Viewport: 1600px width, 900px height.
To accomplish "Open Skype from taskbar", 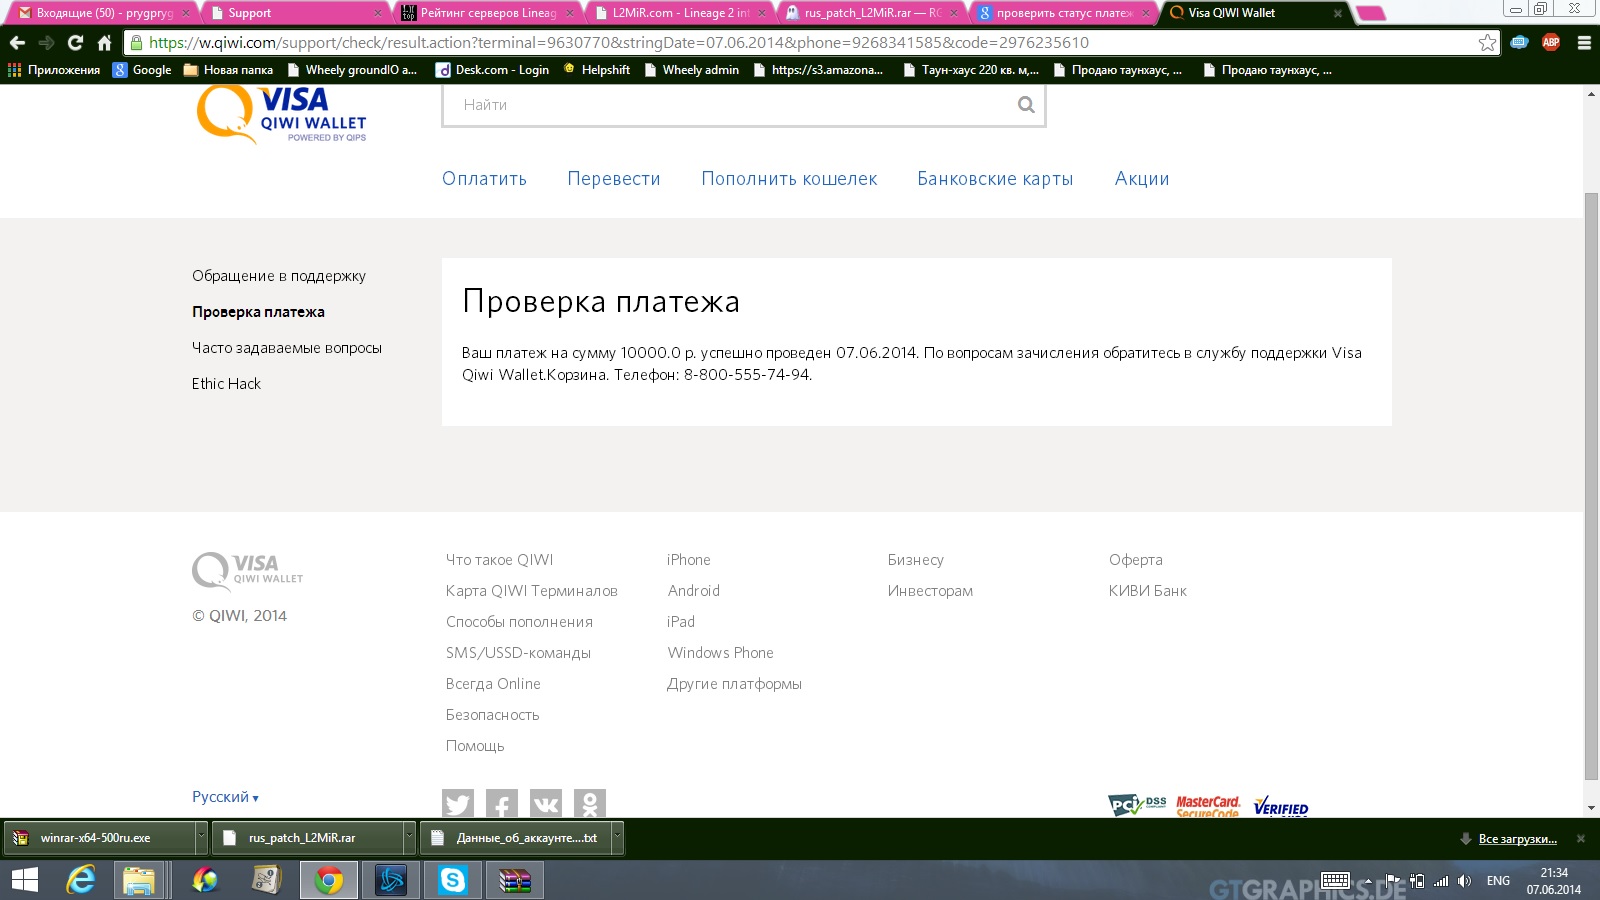I will click(453, 880).
